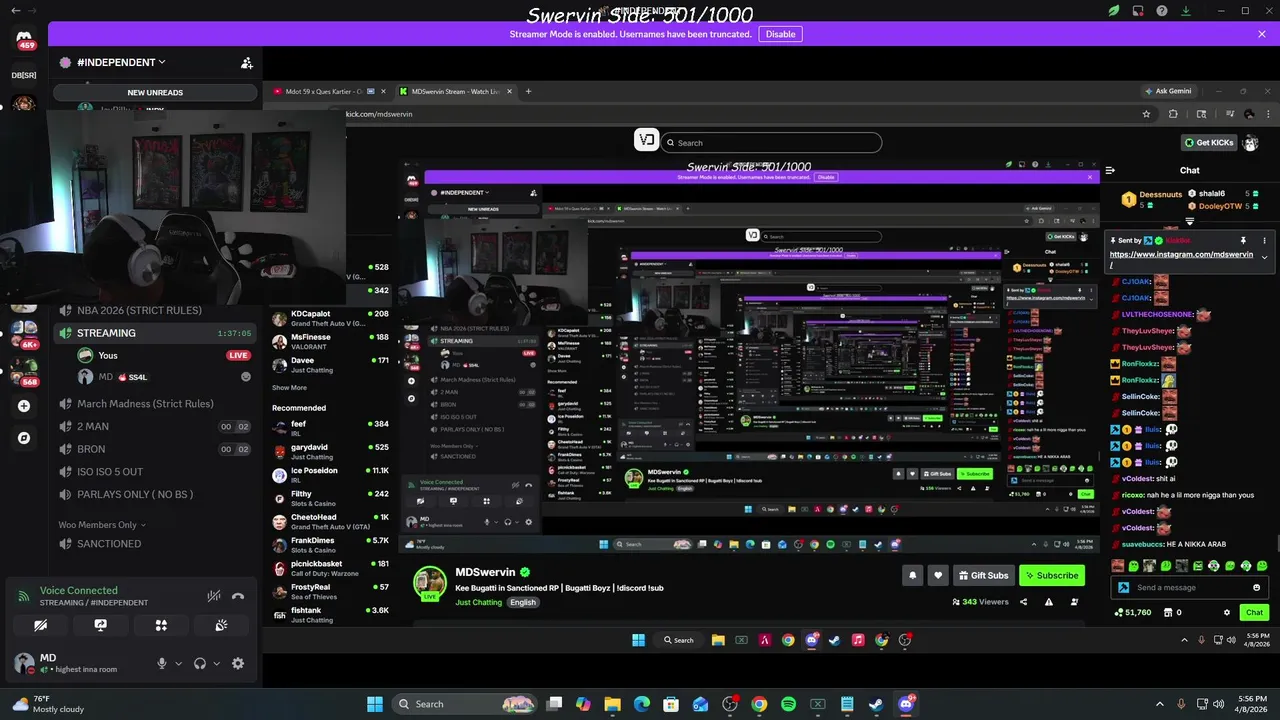Screen dimensions: 1280x720
Task: Disable Streamer Mode in banner
Action: point(780,34)
